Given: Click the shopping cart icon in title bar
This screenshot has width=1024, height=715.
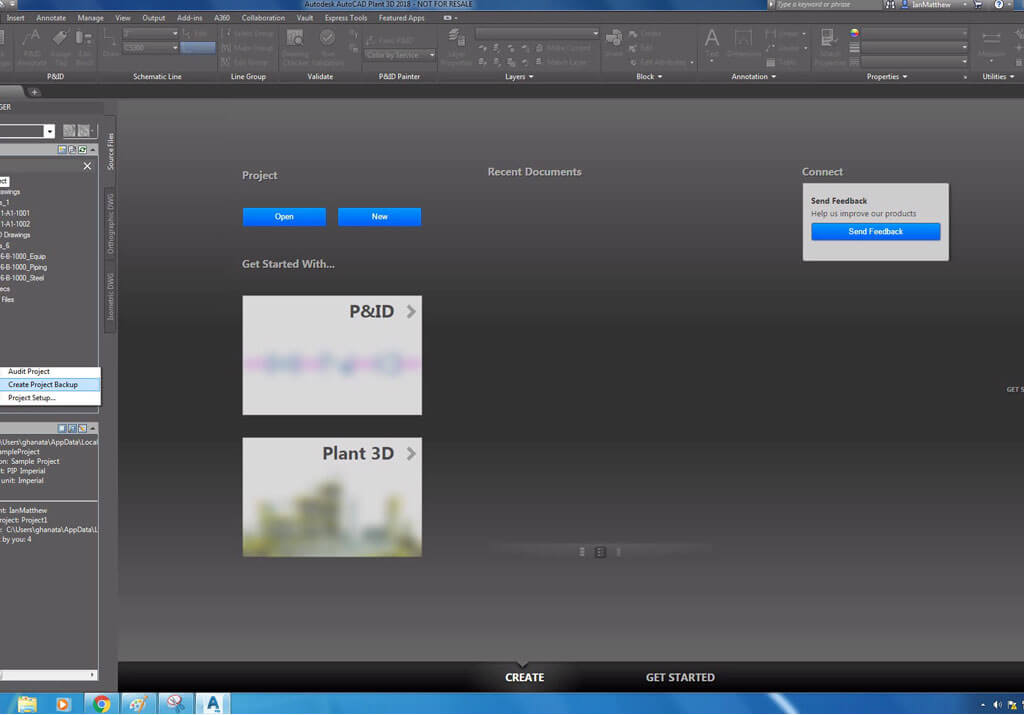Looking at the screenshot, I should (978, 5).
